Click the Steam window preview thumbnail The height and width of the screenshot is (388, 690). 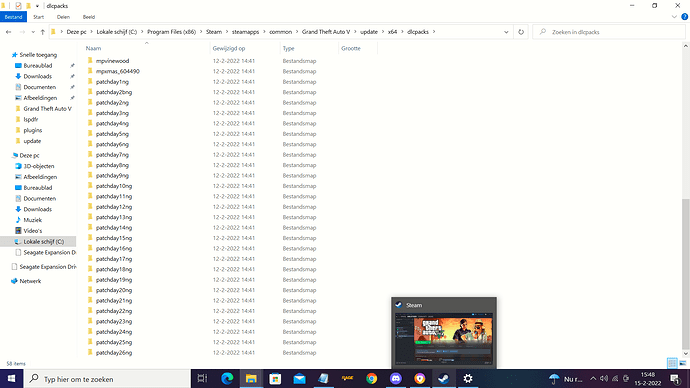tap(444, 338)
